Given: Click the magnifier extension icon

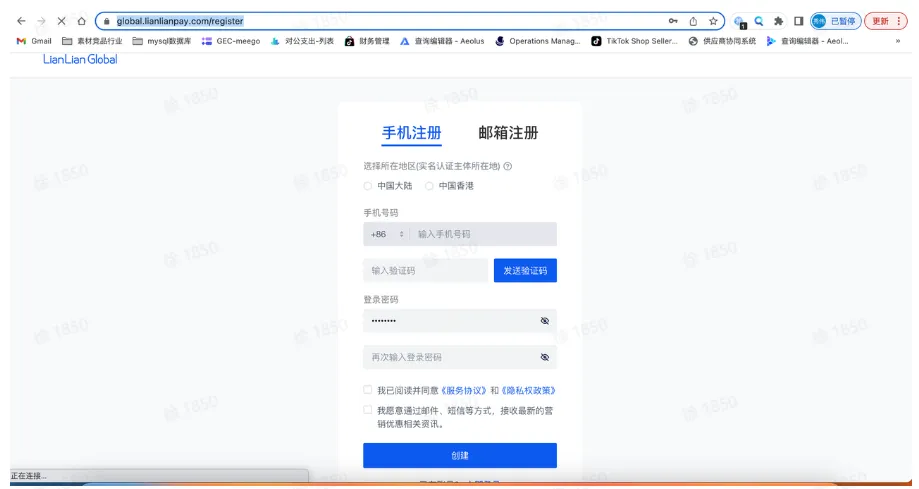Looking at the screenshot, I should pyautogui.click(x=759, y=21).
